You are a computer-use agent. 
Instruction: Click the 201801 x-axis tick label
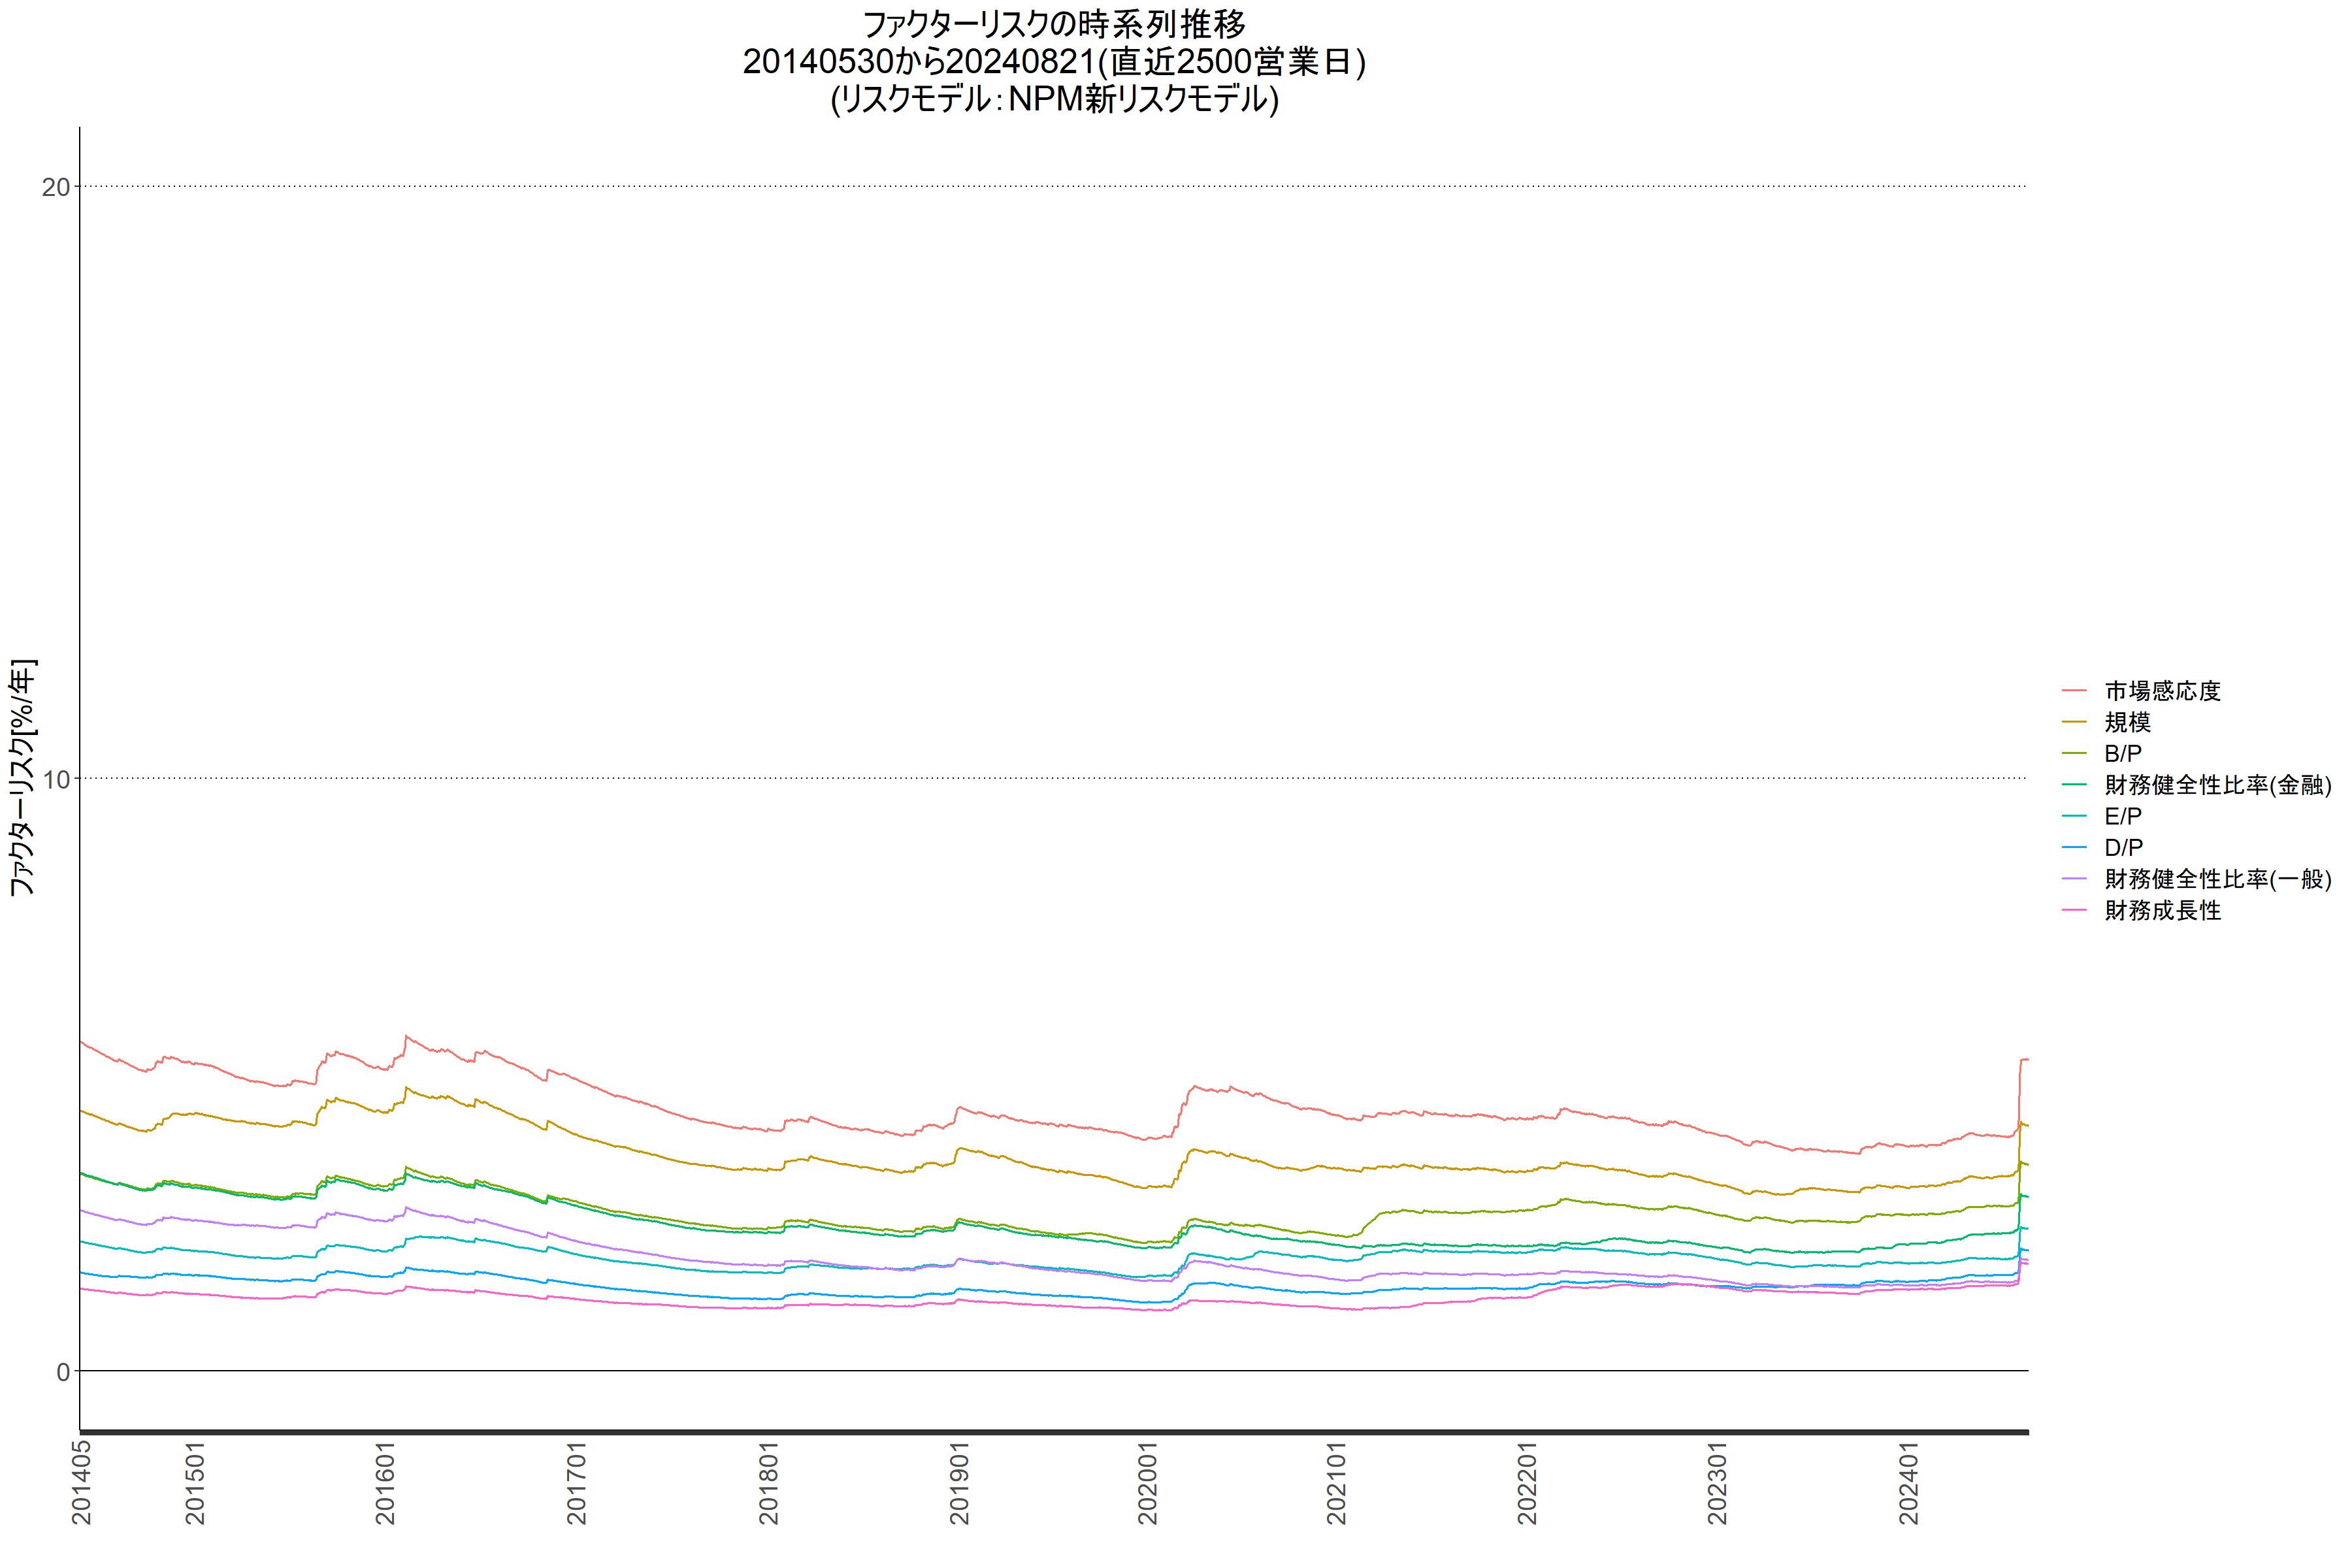[768, 1483]
